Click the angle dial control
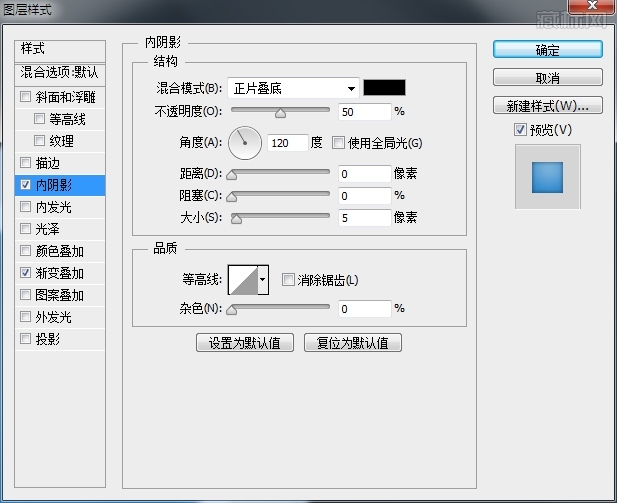617x503 pixels. click(245, 143)
